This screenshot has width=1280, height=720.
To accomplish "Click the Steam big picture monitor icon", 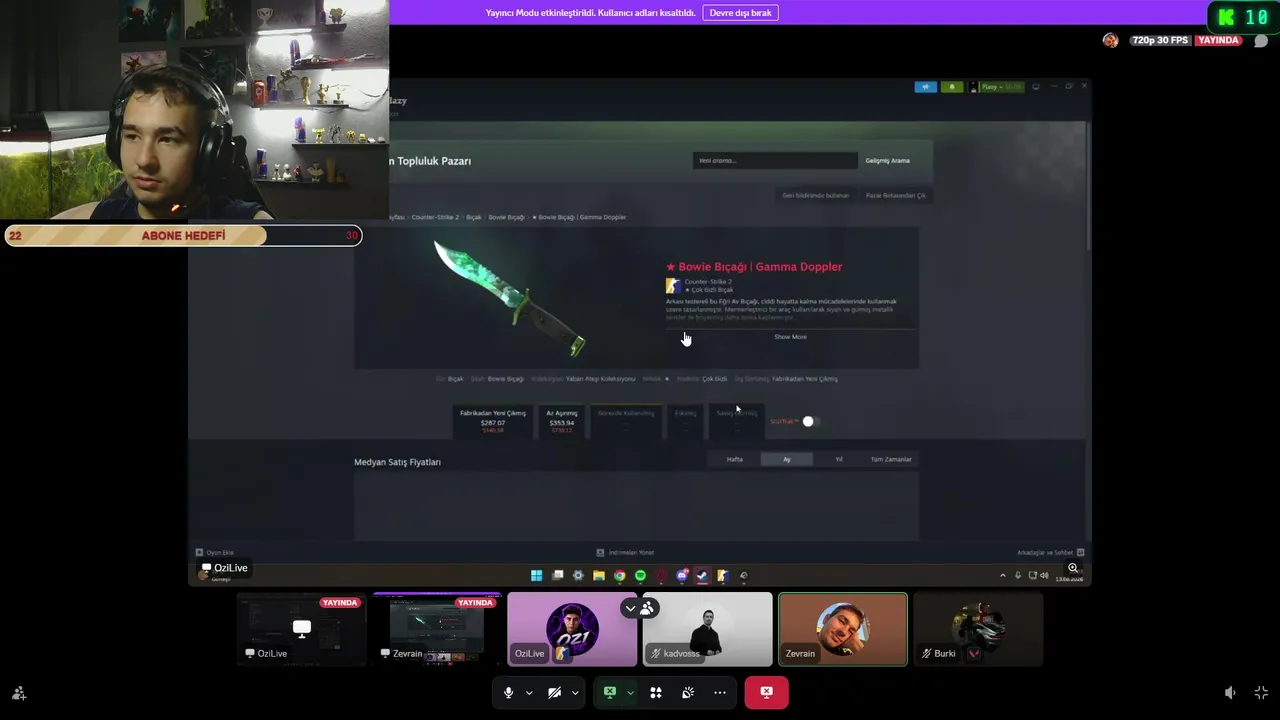I will [x=1036, y=87].
